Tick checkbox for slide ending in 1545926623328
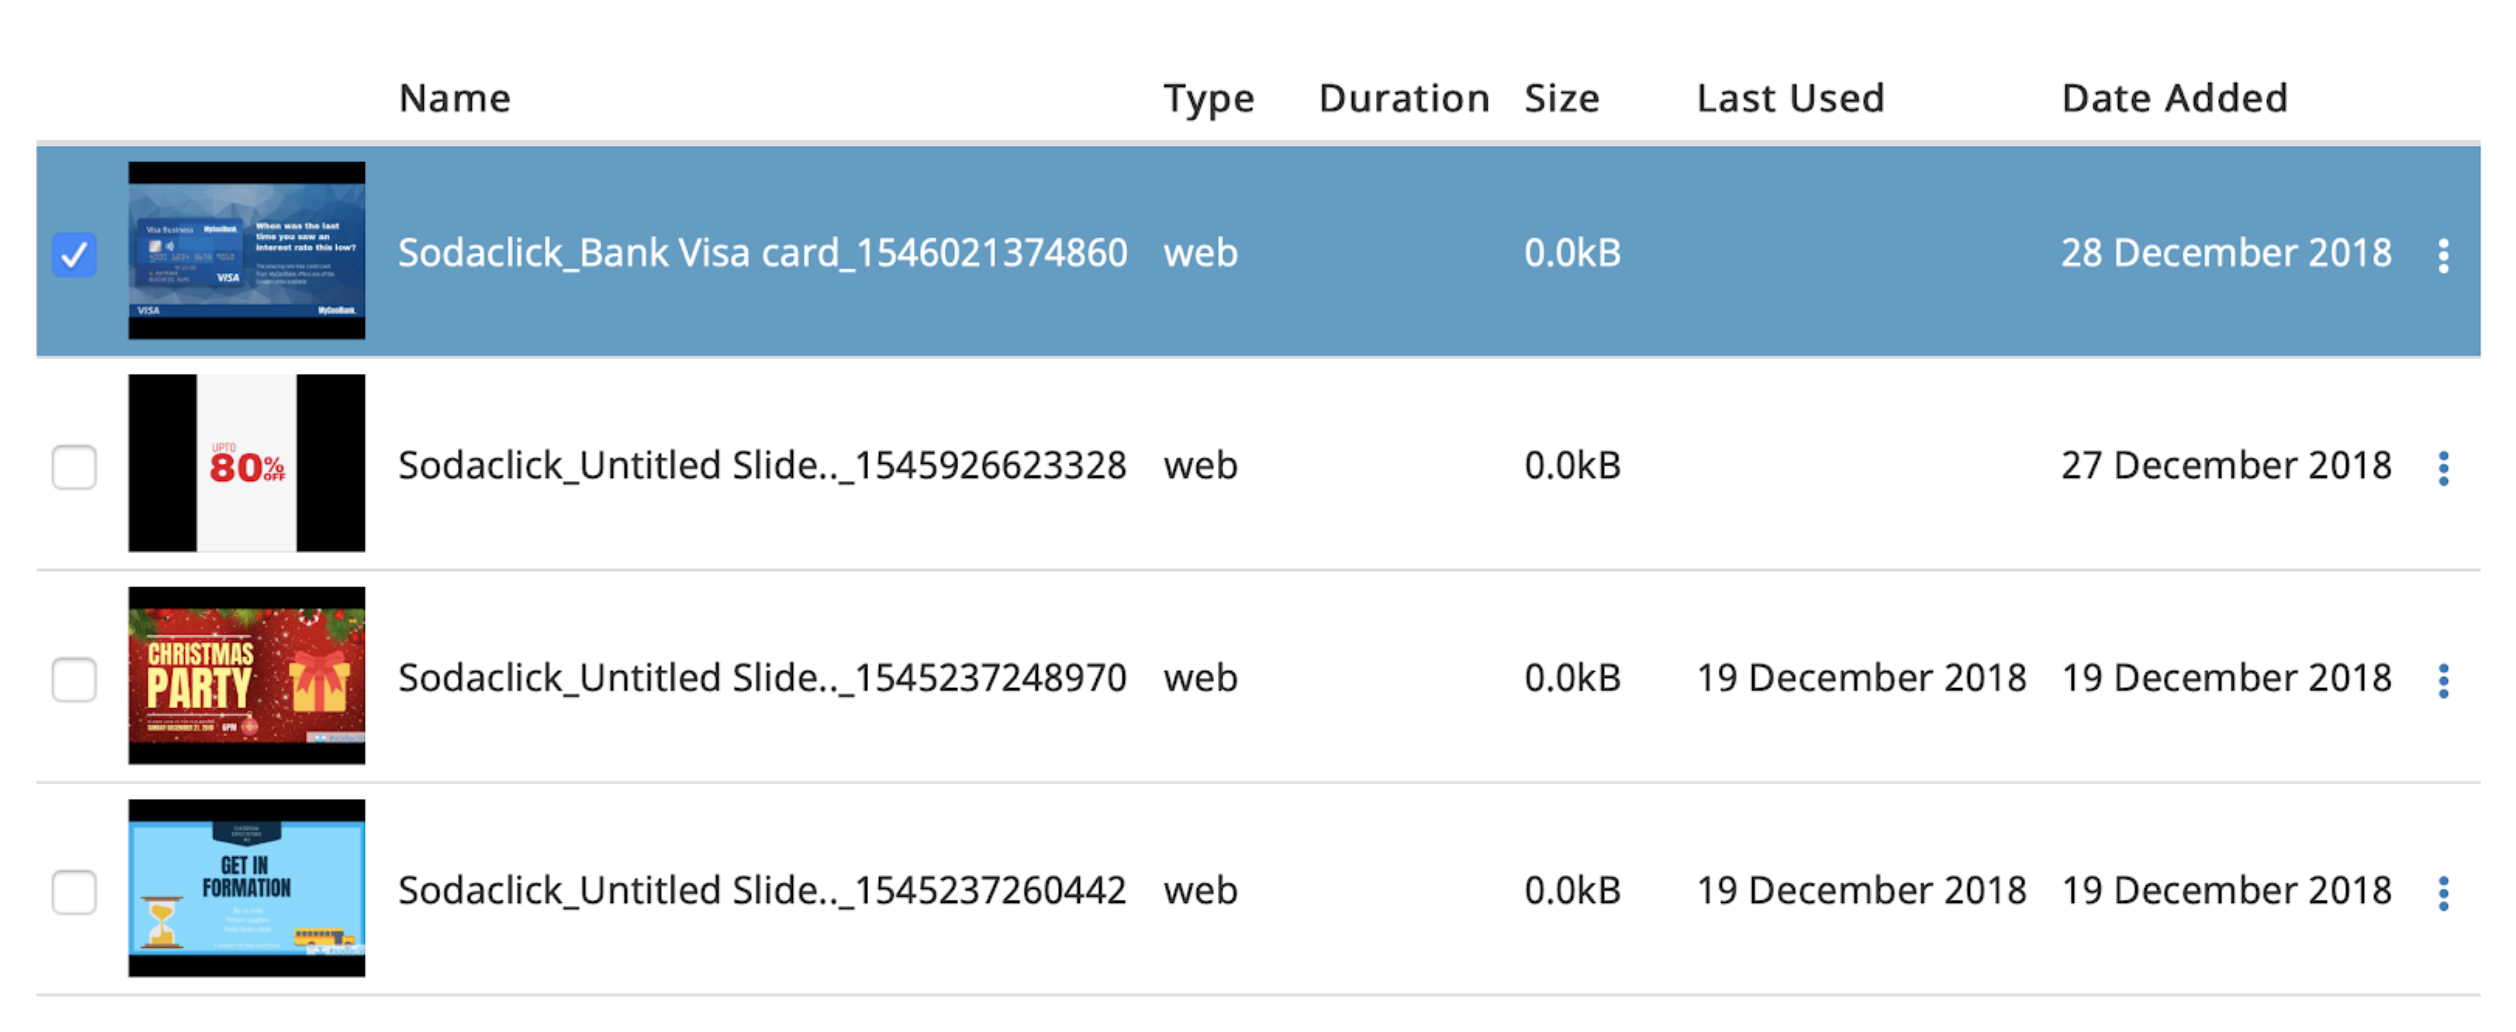 tap(74, 467)
